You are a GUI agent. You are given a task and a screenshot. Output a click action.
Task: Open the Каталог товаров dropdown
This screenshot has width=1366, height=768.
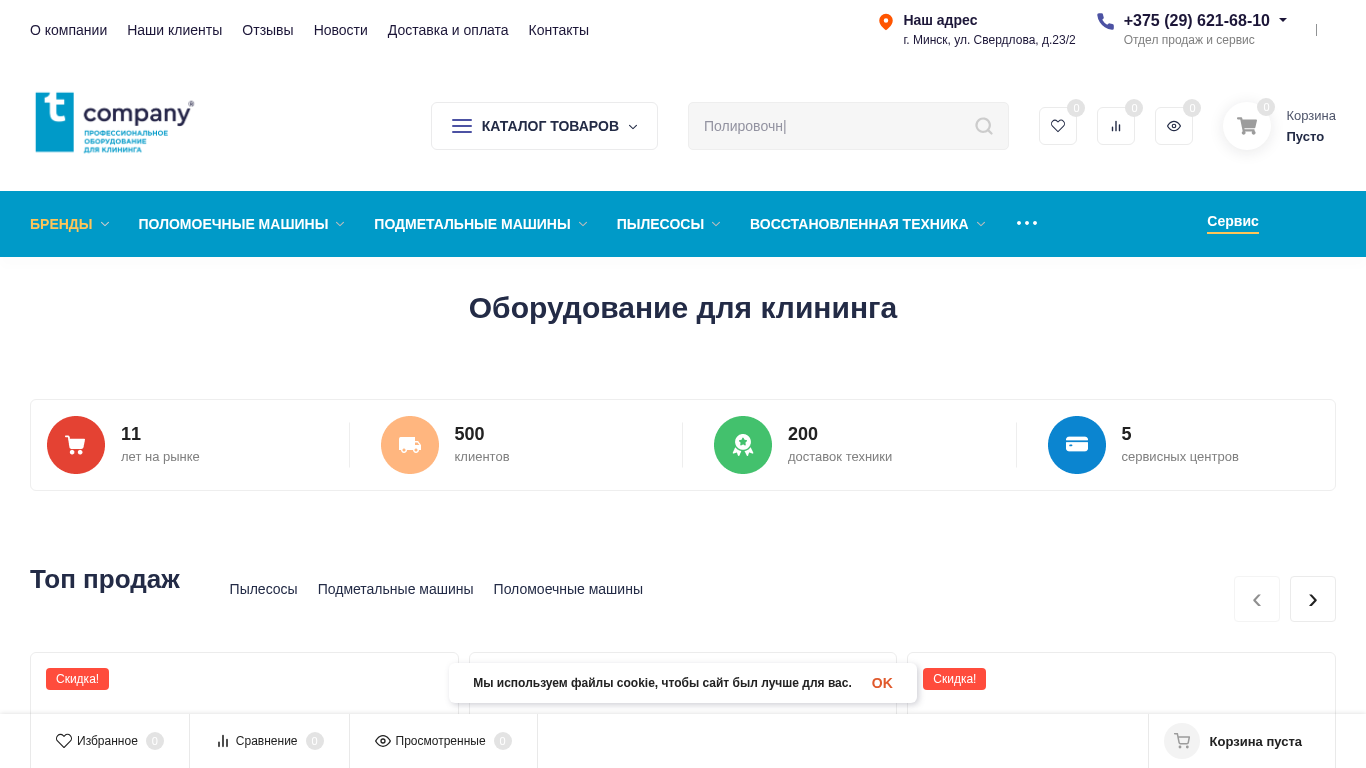point(544,126)
